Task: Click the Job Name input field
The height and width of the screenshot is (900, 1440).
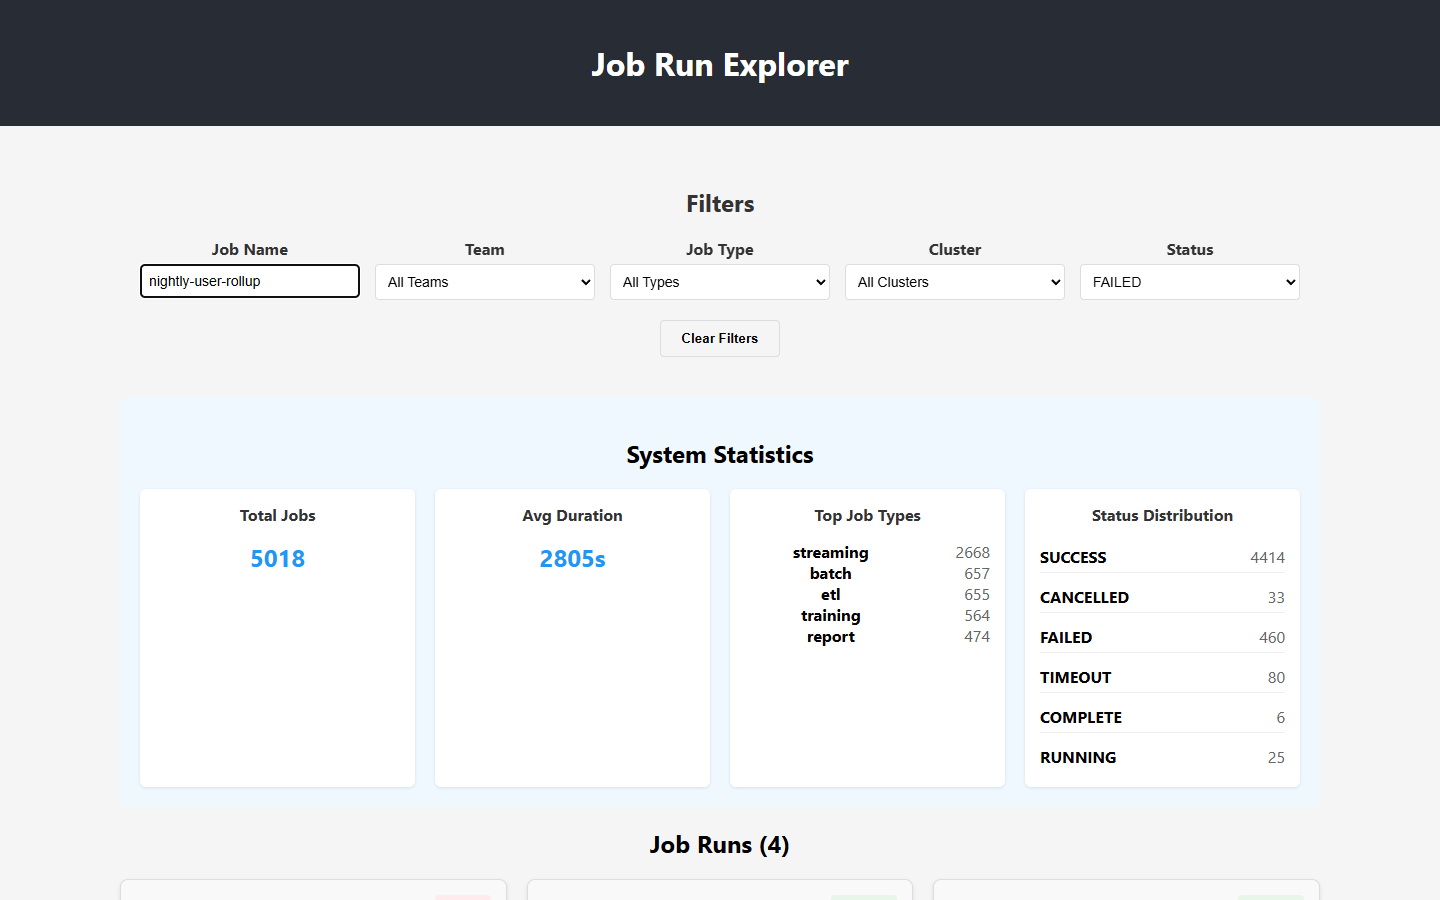Action: point(250,281)
